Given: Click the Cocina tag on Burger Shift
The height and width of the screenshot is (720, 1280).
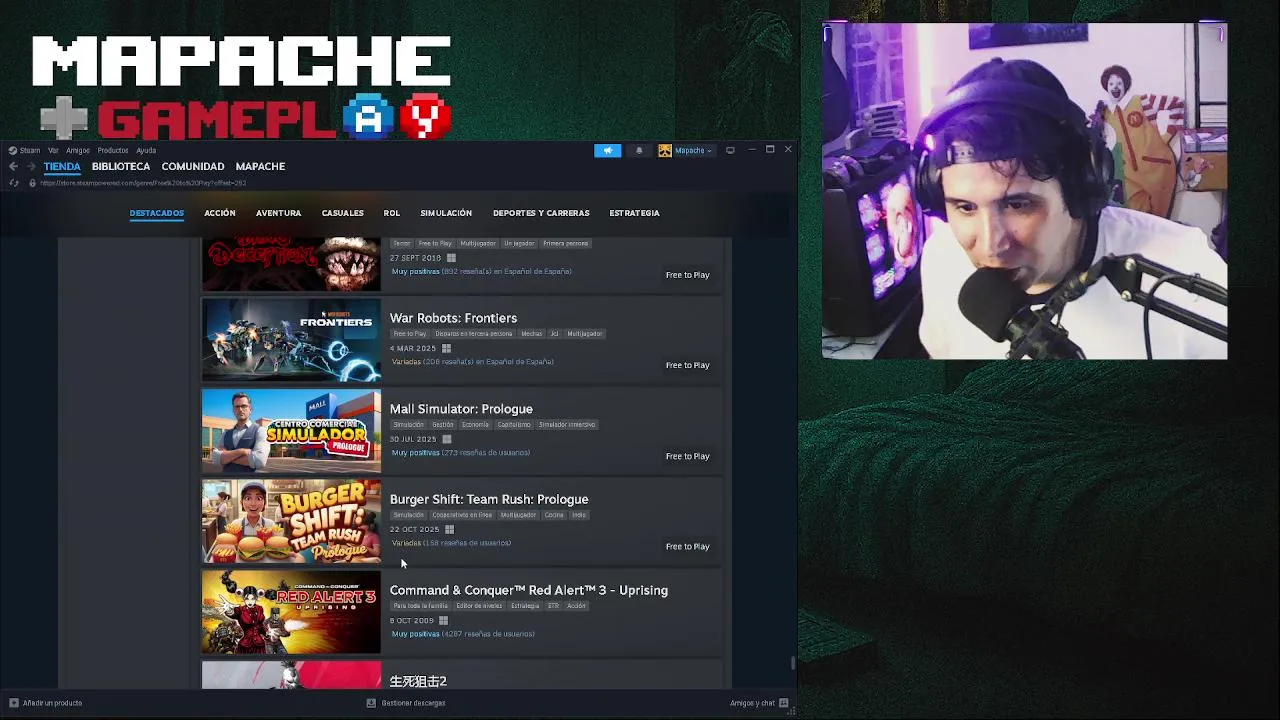Looking at the screenshot, I should (x=554, y=515).
